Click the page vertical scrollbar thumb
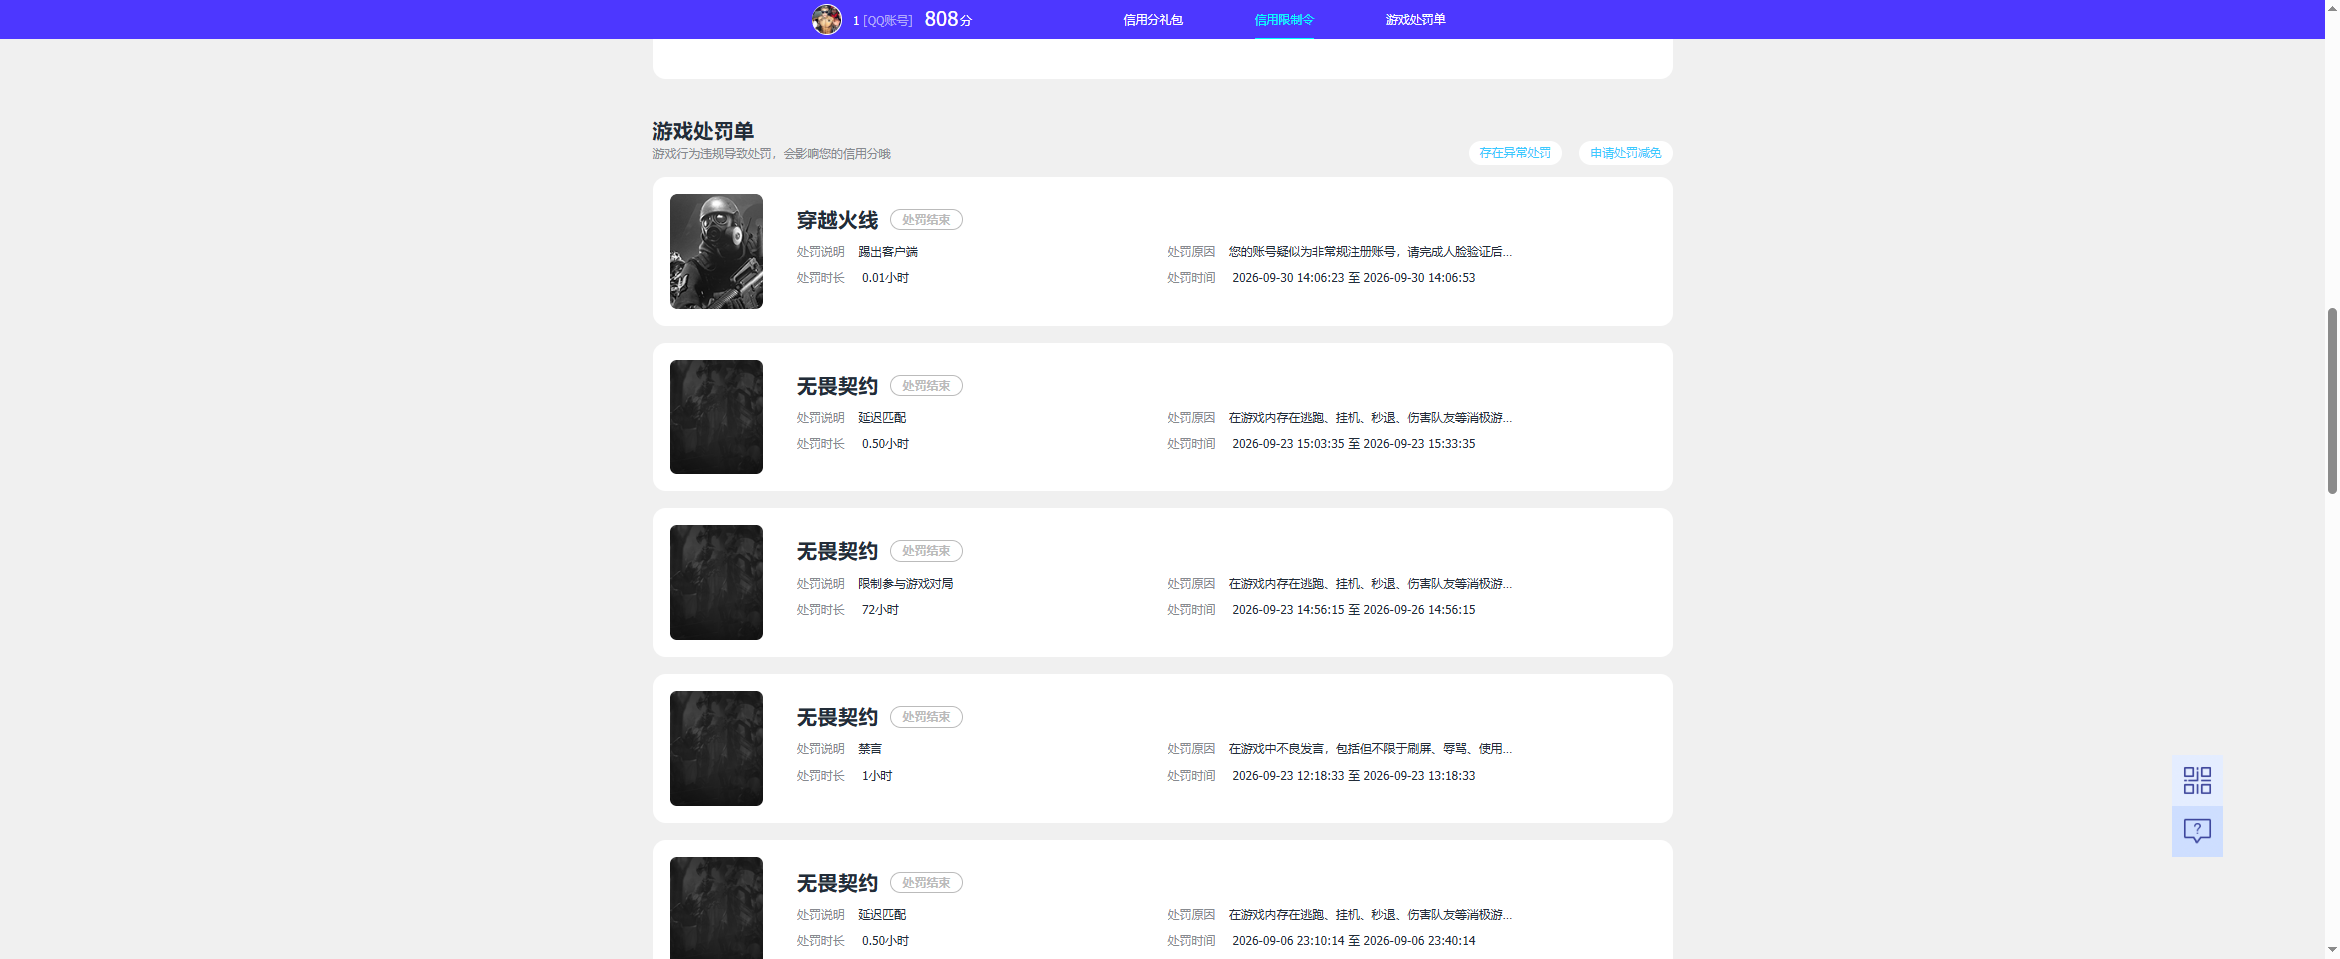Image resolution: width=2340 pixels, height=959 pixels. (2332, 401)
